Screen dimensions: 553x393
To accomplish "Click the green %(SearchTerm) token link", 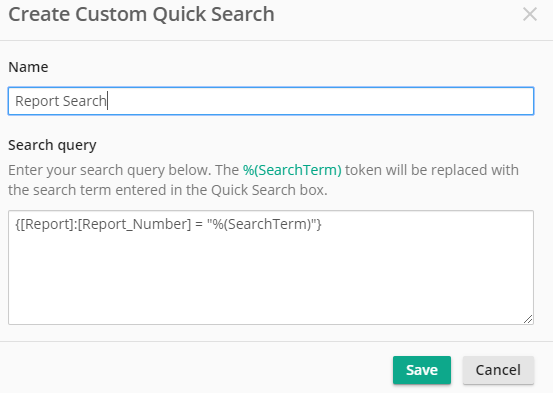I will pyautogui.click(x=292, y=170).
